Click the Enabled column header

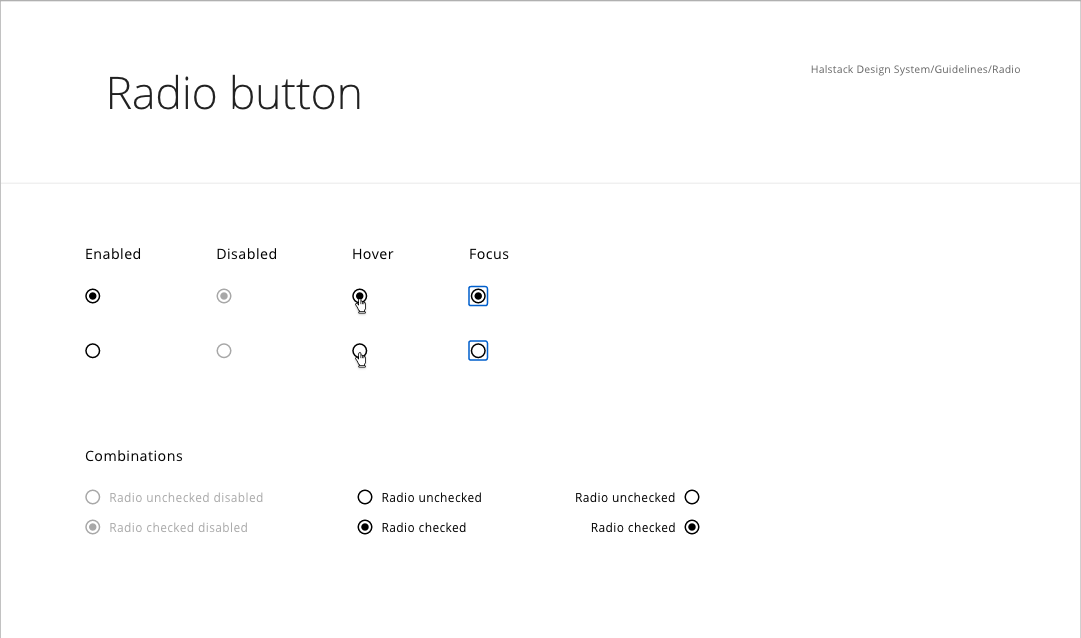click(x=113, y=254)
